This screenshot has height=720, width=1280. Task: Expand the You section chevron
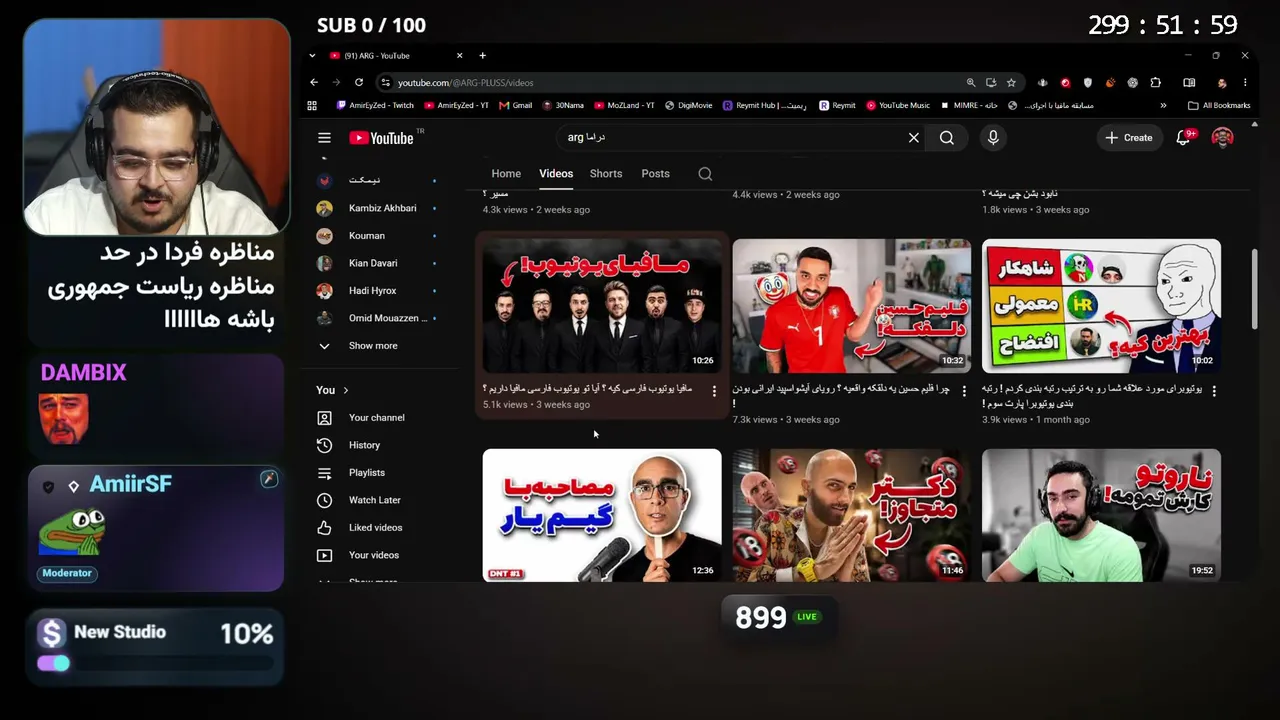coord(346,390)
